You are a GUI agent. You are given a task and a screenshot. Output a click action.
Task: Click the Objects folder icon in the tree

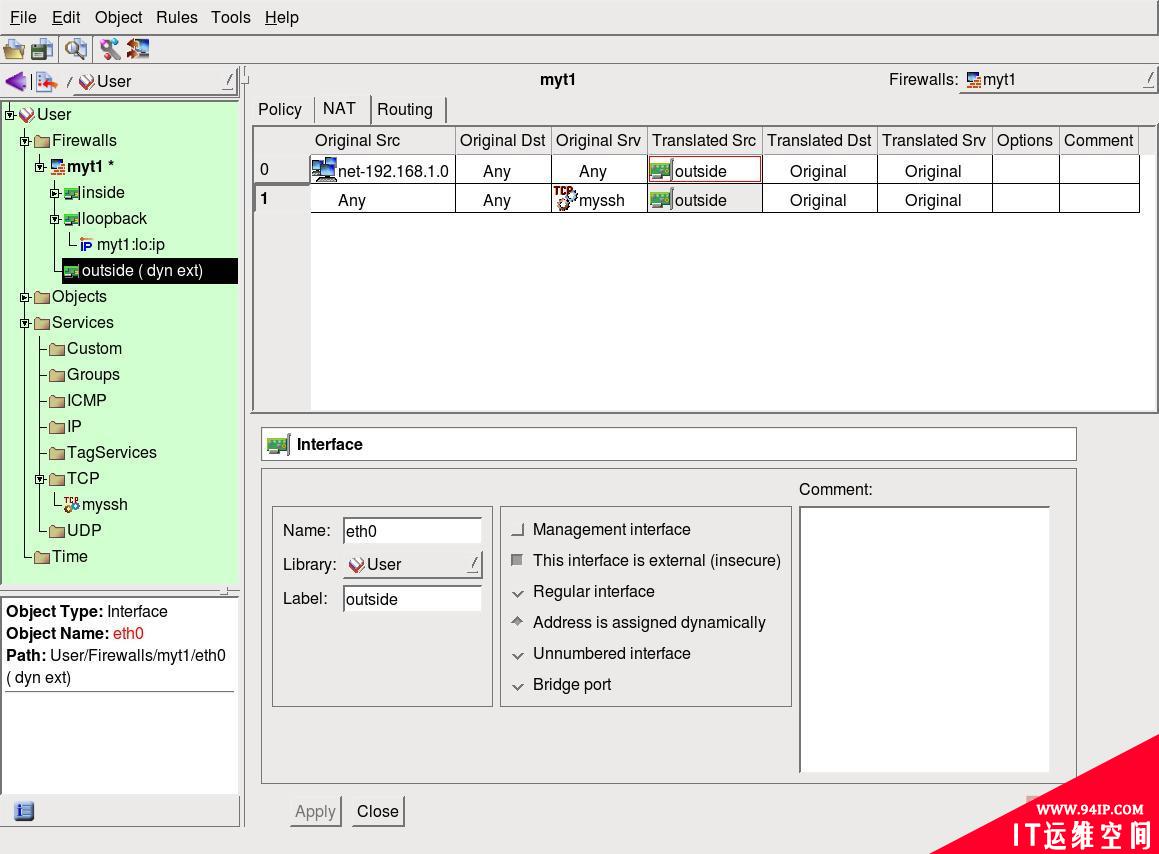(x=42, y=297)
